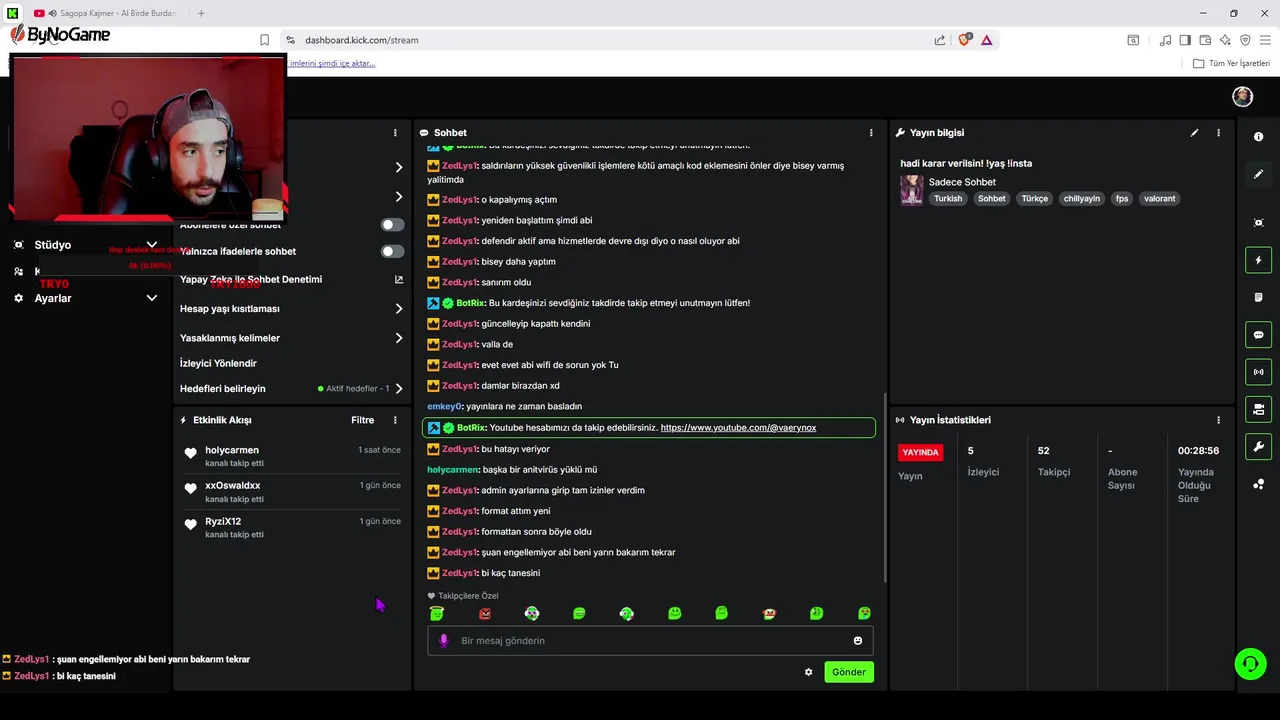Viewport: 1280px width, 720px height.
Task: Open the document page icon in right sidebar
Action: (x=1258, y=297)
